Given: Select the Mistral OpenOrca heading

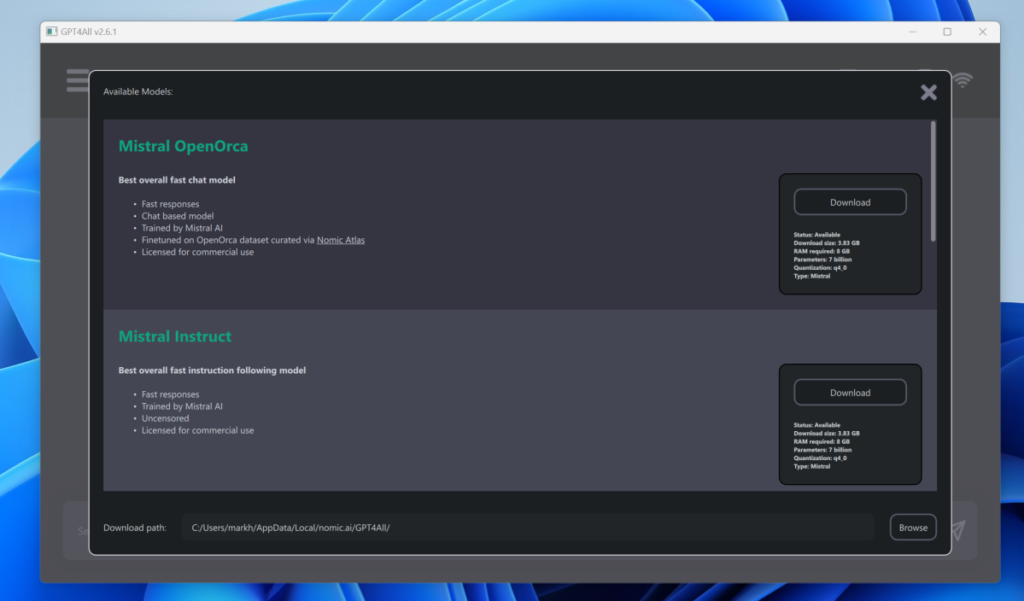Looking at the screenshot, I should [183, 146].
